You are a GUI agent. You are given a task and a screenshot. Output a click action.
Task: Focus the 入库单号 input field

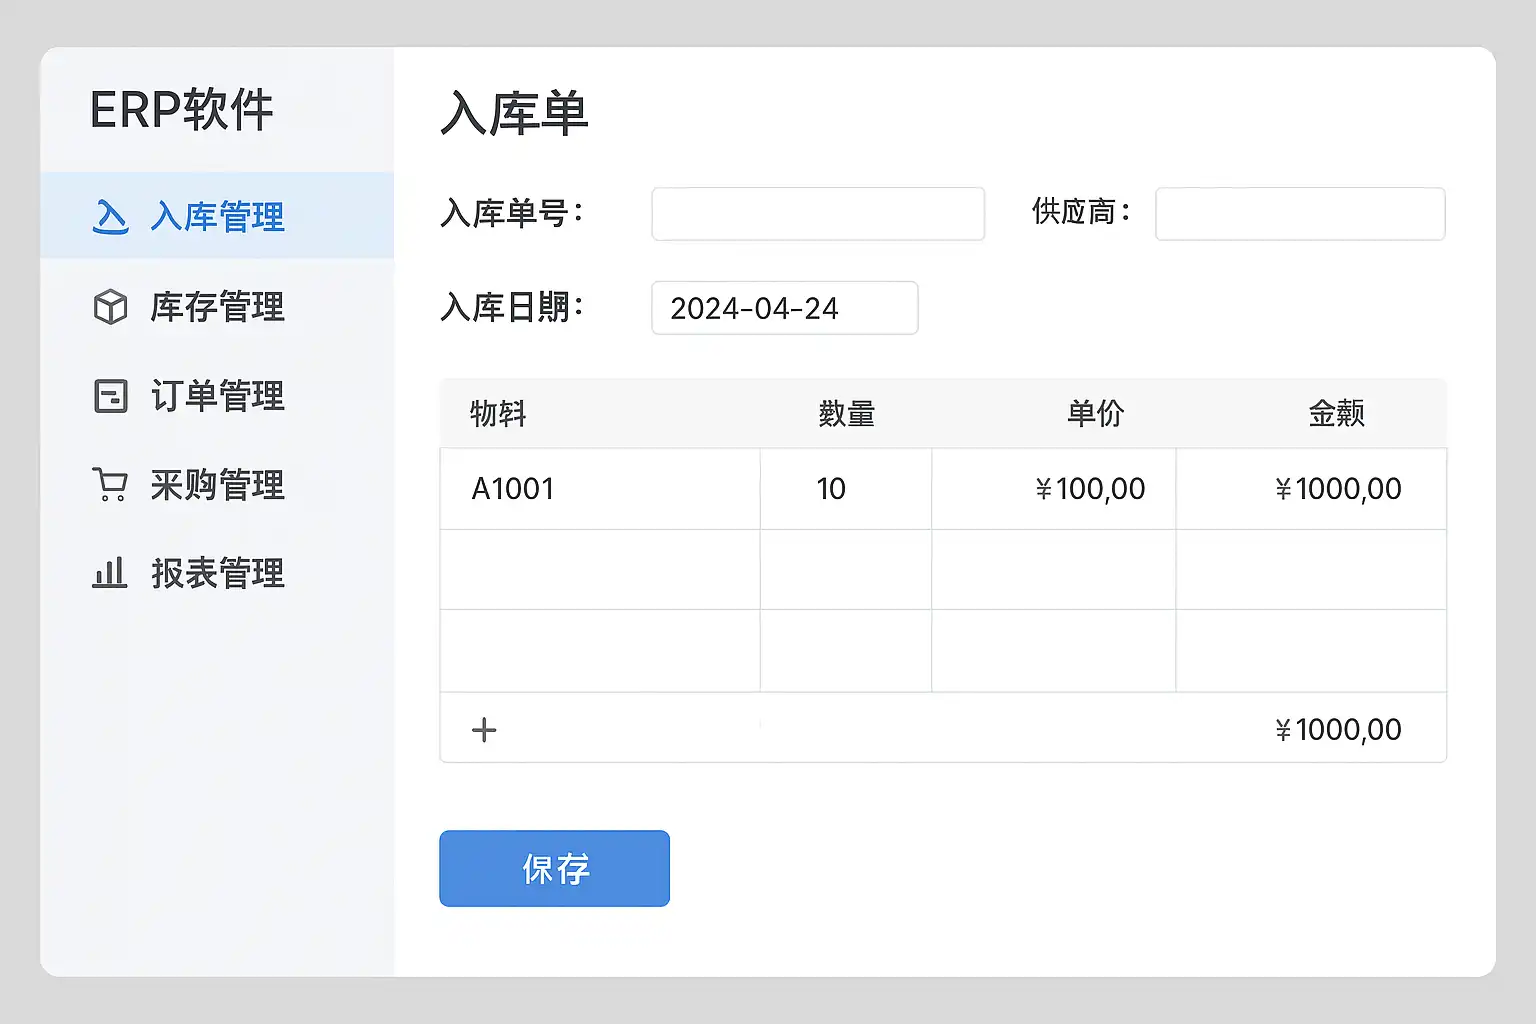(817, 214)
